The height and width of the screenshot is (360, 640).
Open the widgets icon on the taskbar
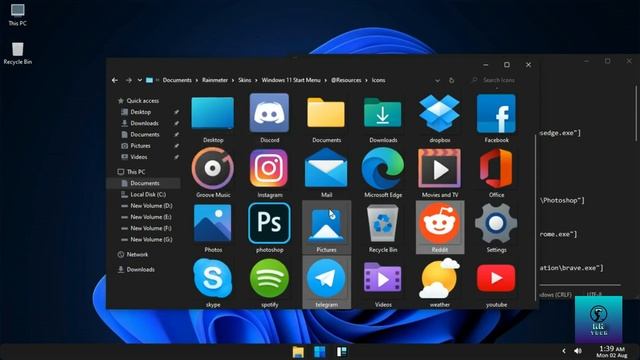[x=342, y=352]
